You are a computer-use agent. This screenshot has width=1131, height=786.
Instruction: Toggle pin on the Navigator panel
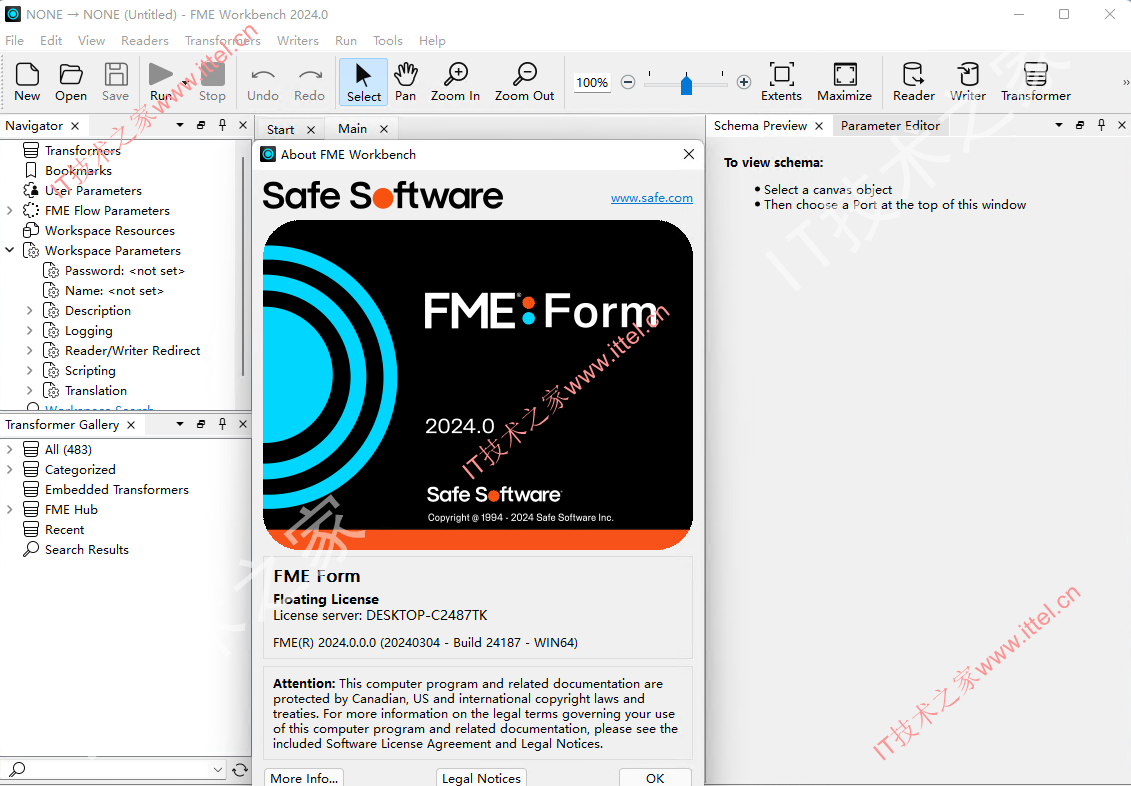coord(222,125)
